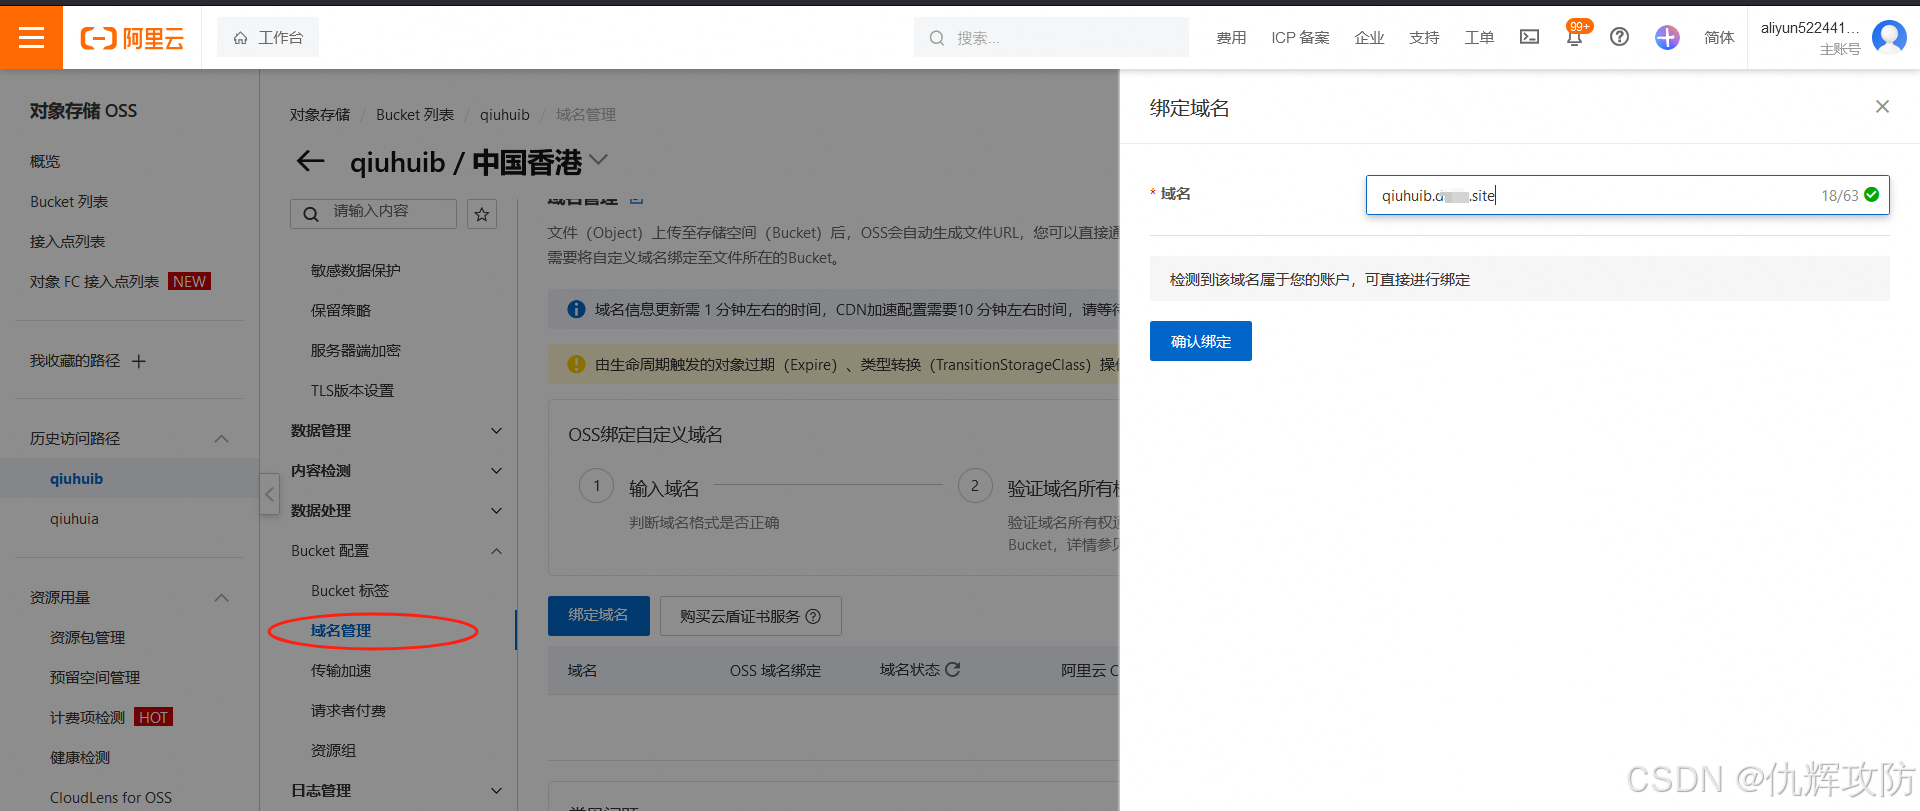This screenshot has height=811, width=1920.
Task: Open 服务器端加密 settings
Action: click(x=355, y=350)
